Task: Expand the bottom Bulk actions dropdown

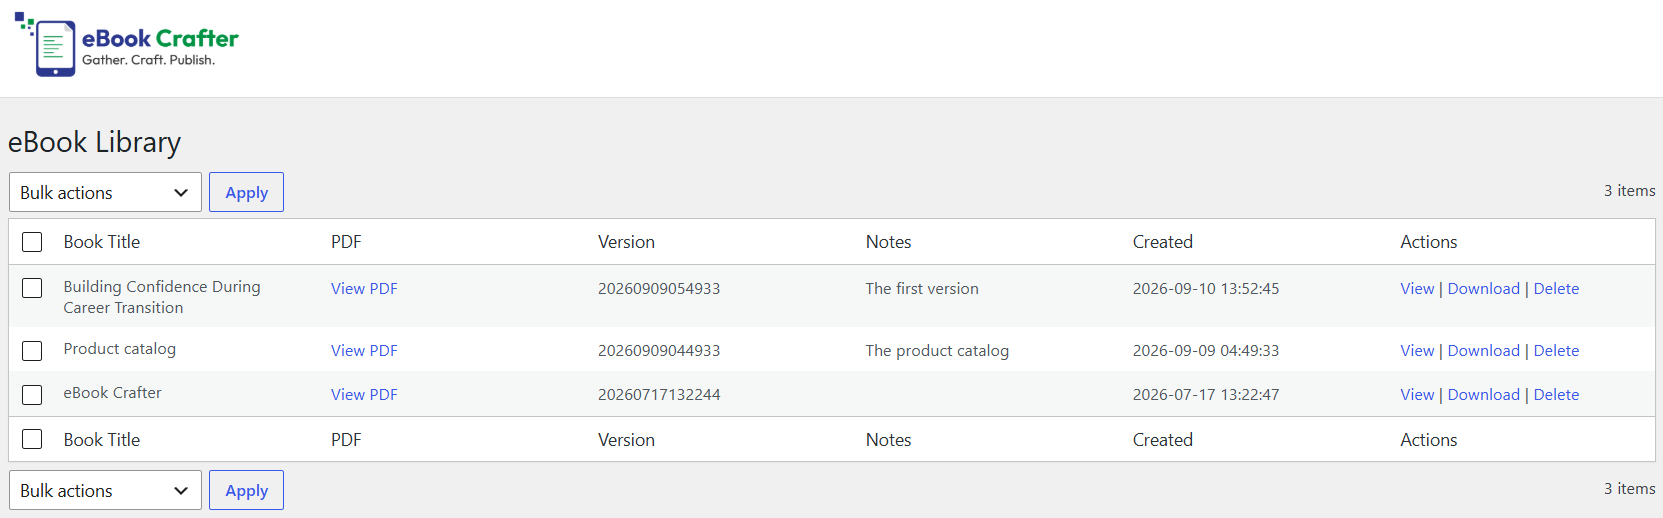Action: pyautogui.click(x=105, y=490)
